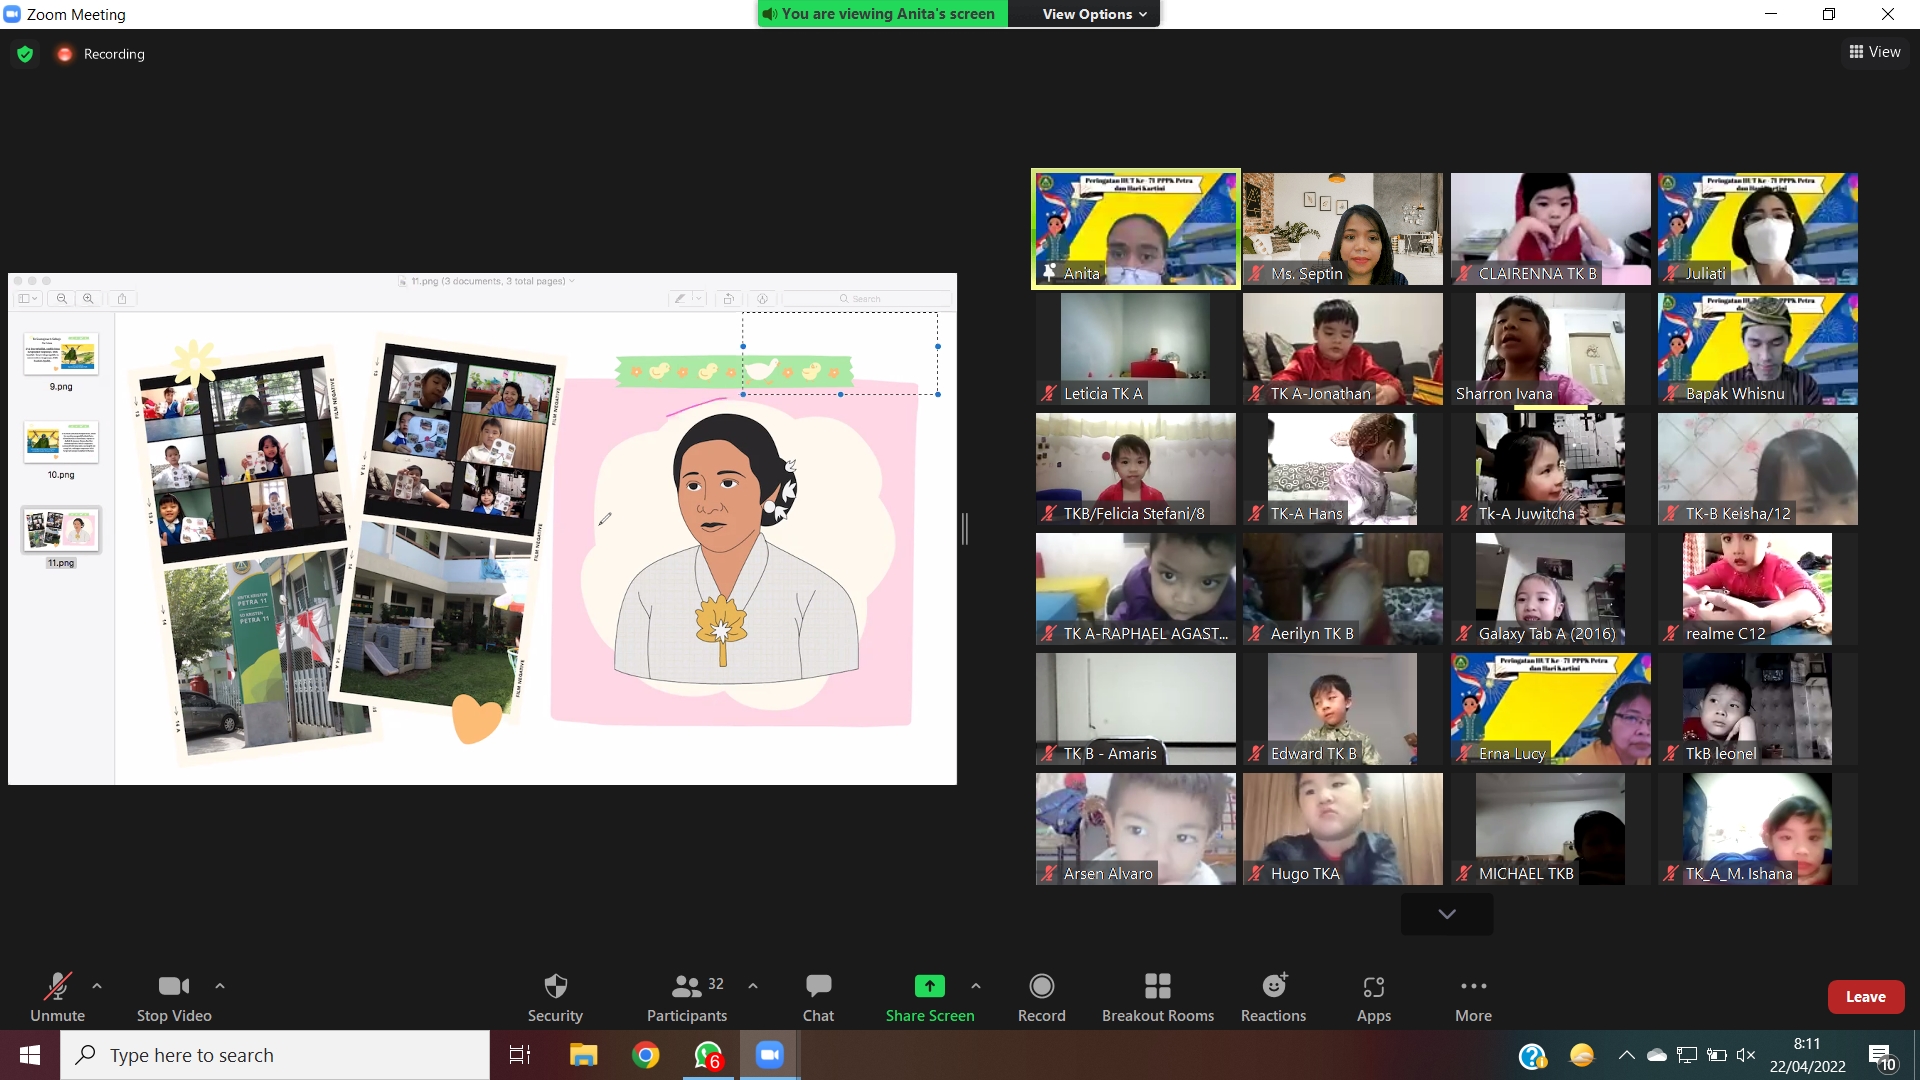
Task: Click the Get Help tray icon
Action: point(1533,1055)
